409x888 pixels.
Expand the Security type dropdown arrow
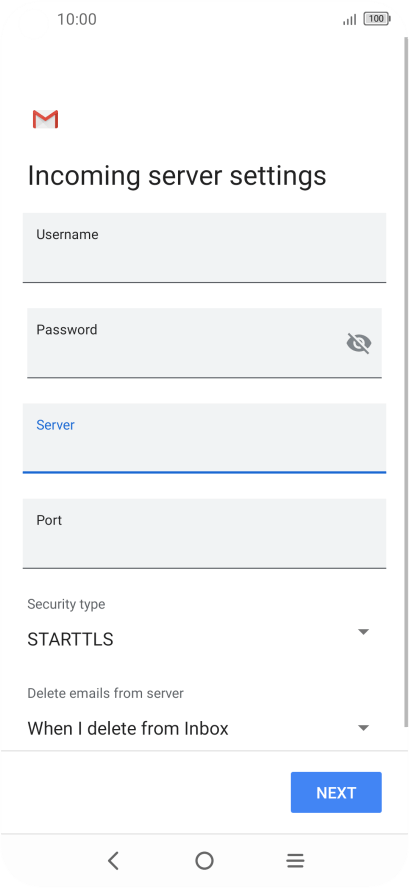(x=364, y=631)
